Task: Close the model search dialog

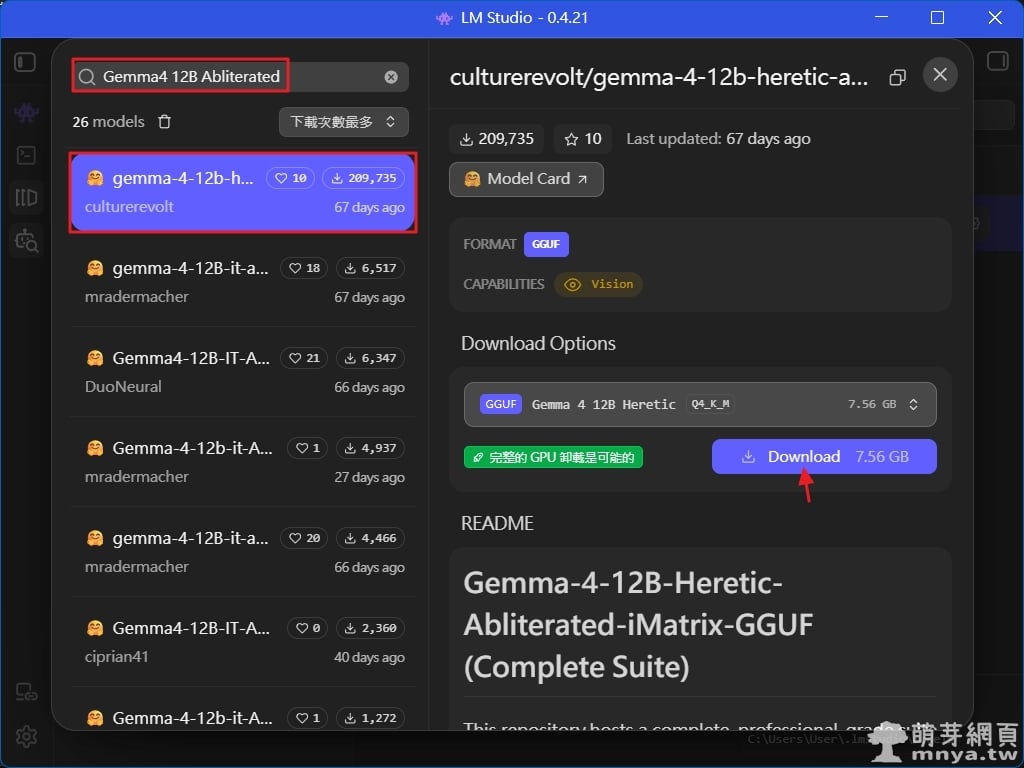Action: (x=940, y=74)
